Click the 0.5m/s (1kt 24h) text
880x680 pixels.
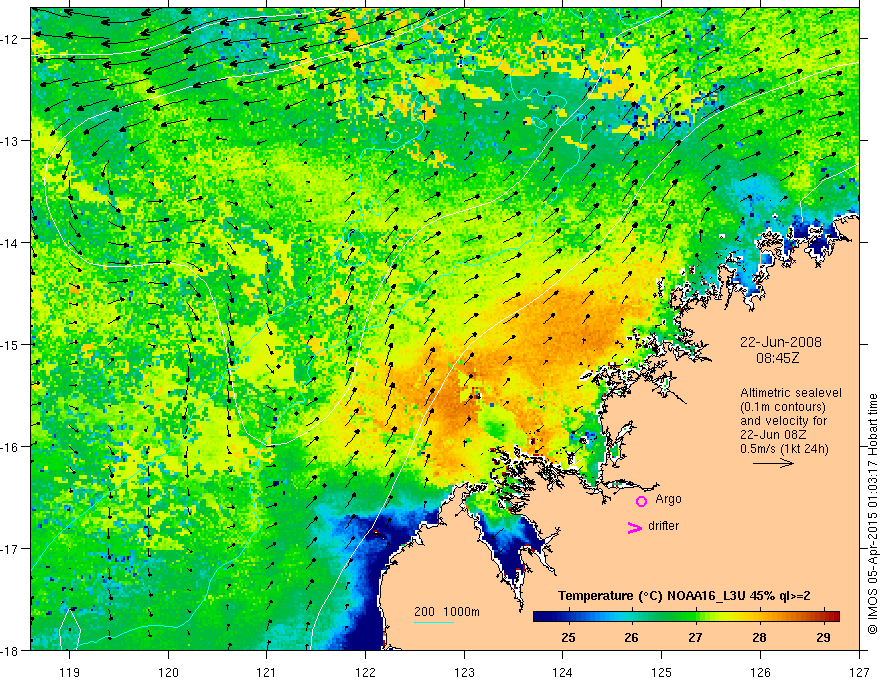pyautogui.click(x=784, y=449)
